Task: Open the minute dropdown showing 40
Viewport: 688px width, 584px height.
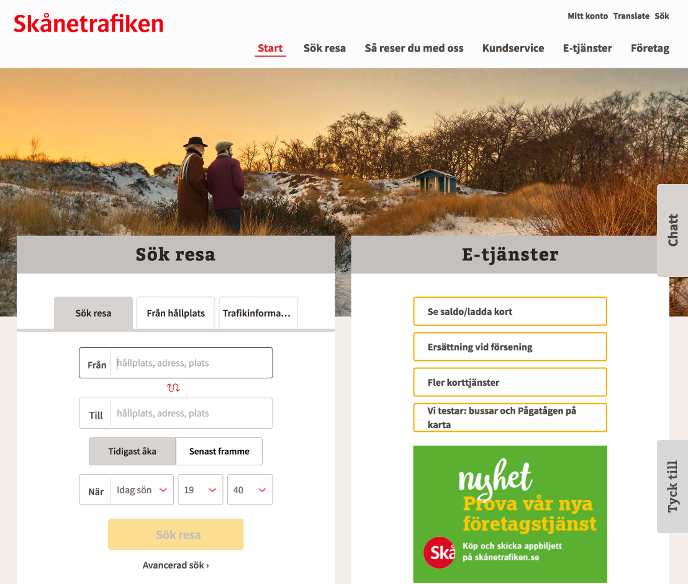Action: tap(250, 490)
